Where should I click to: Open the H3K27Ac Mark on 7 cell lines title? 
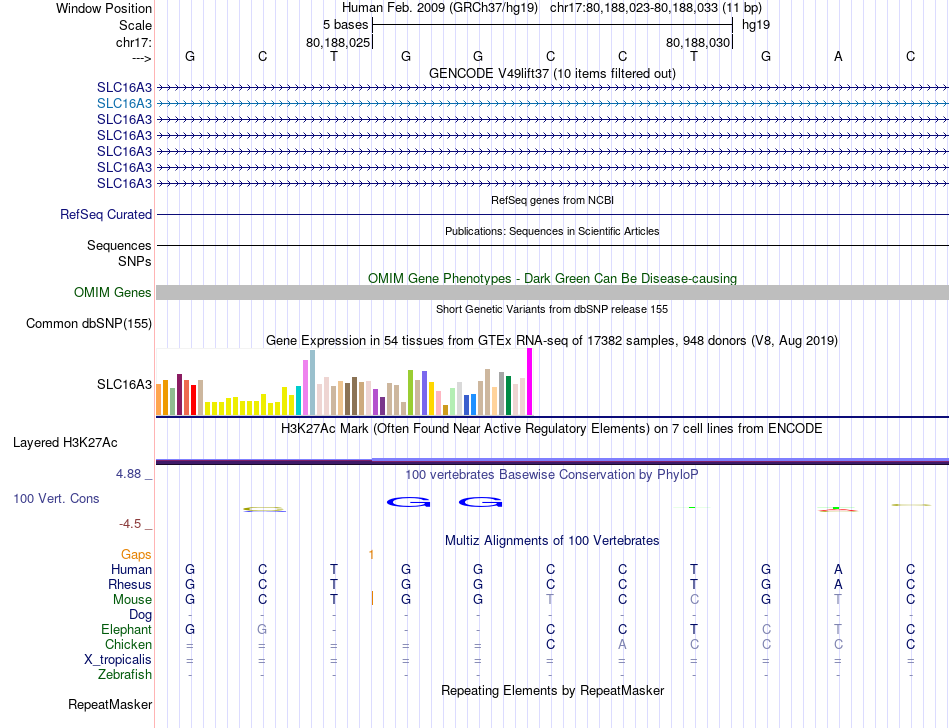552,429
